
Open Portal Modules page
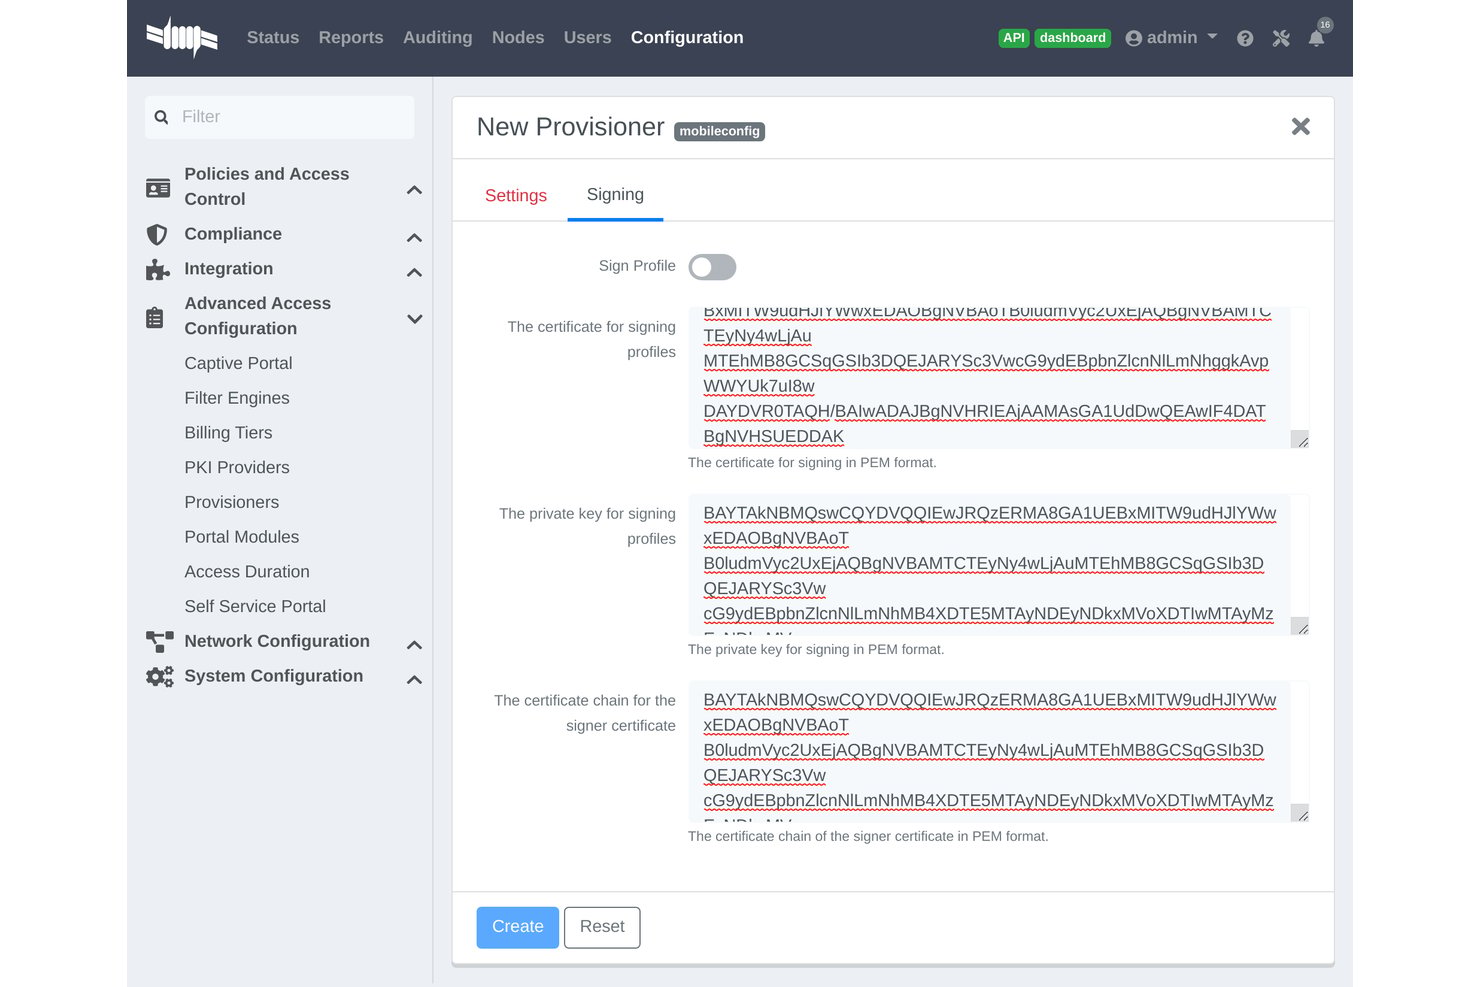point(242,537)
